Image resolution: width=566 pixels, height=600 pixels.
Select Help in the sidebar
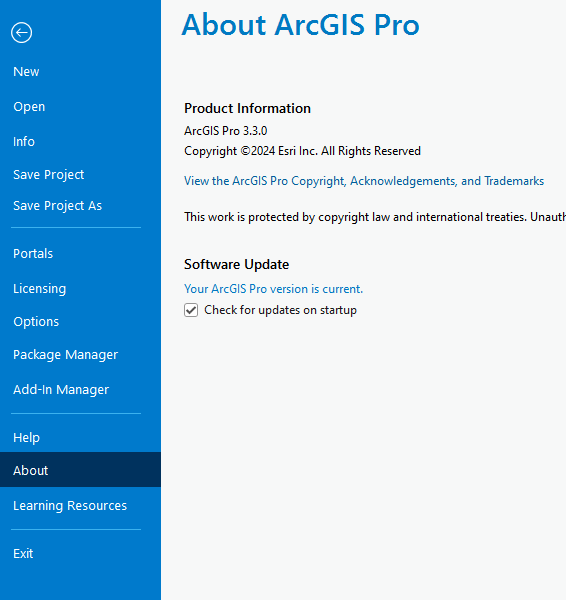tap(26, 437)
